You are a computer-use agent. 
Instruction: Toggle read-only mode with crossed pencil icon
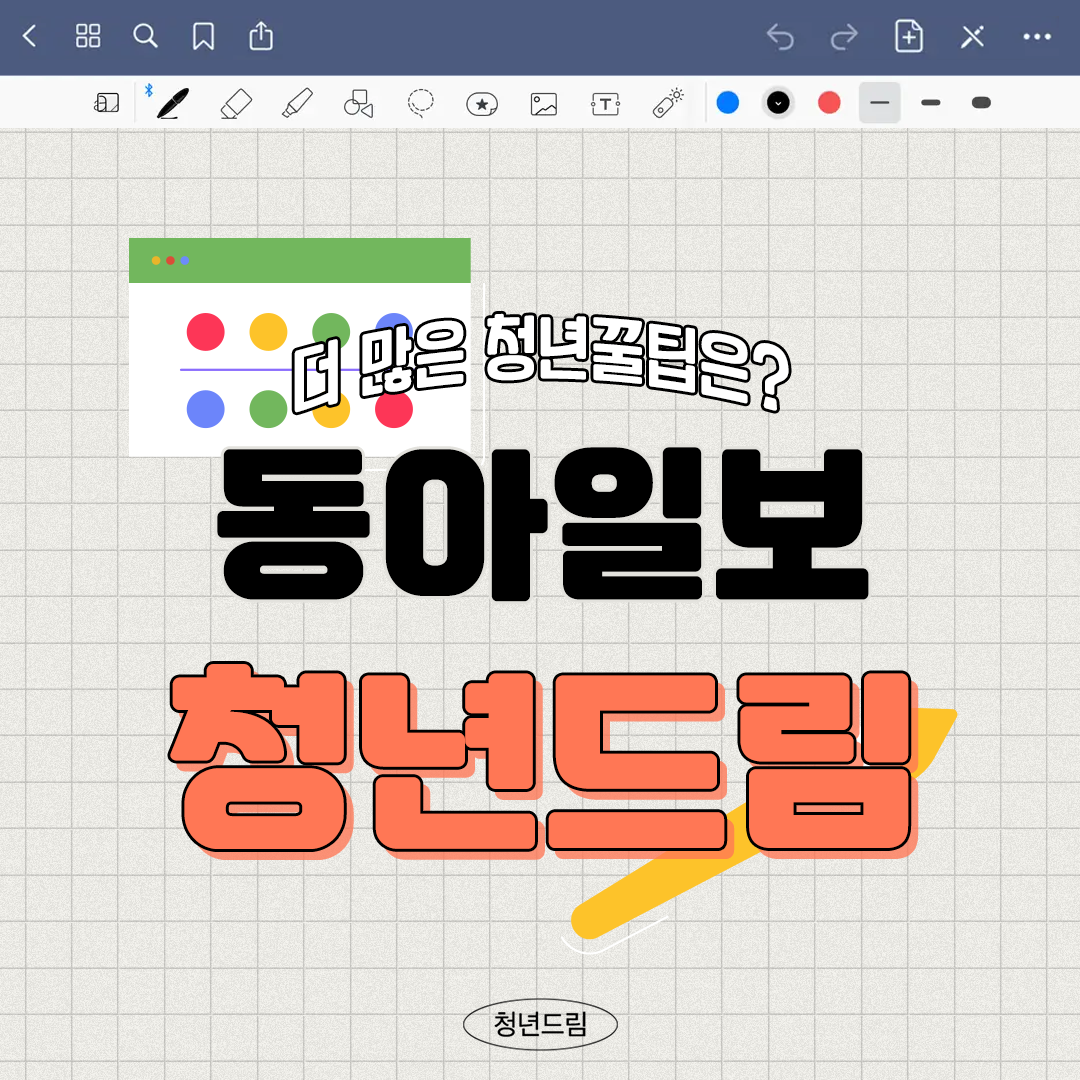click(x=972, y=37)
